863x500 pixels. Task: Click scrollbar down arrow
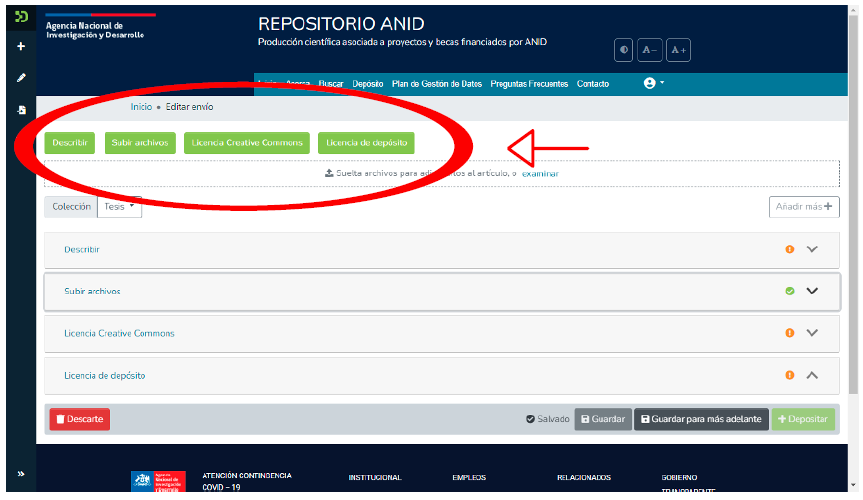click(853, 486)
